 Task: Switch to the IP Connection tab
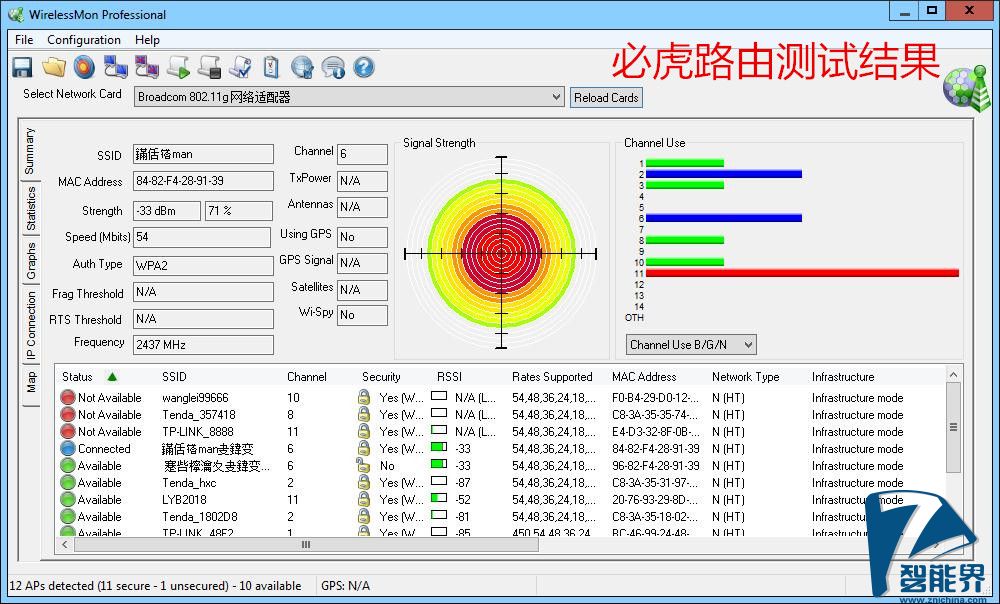[x=31, y=326]
